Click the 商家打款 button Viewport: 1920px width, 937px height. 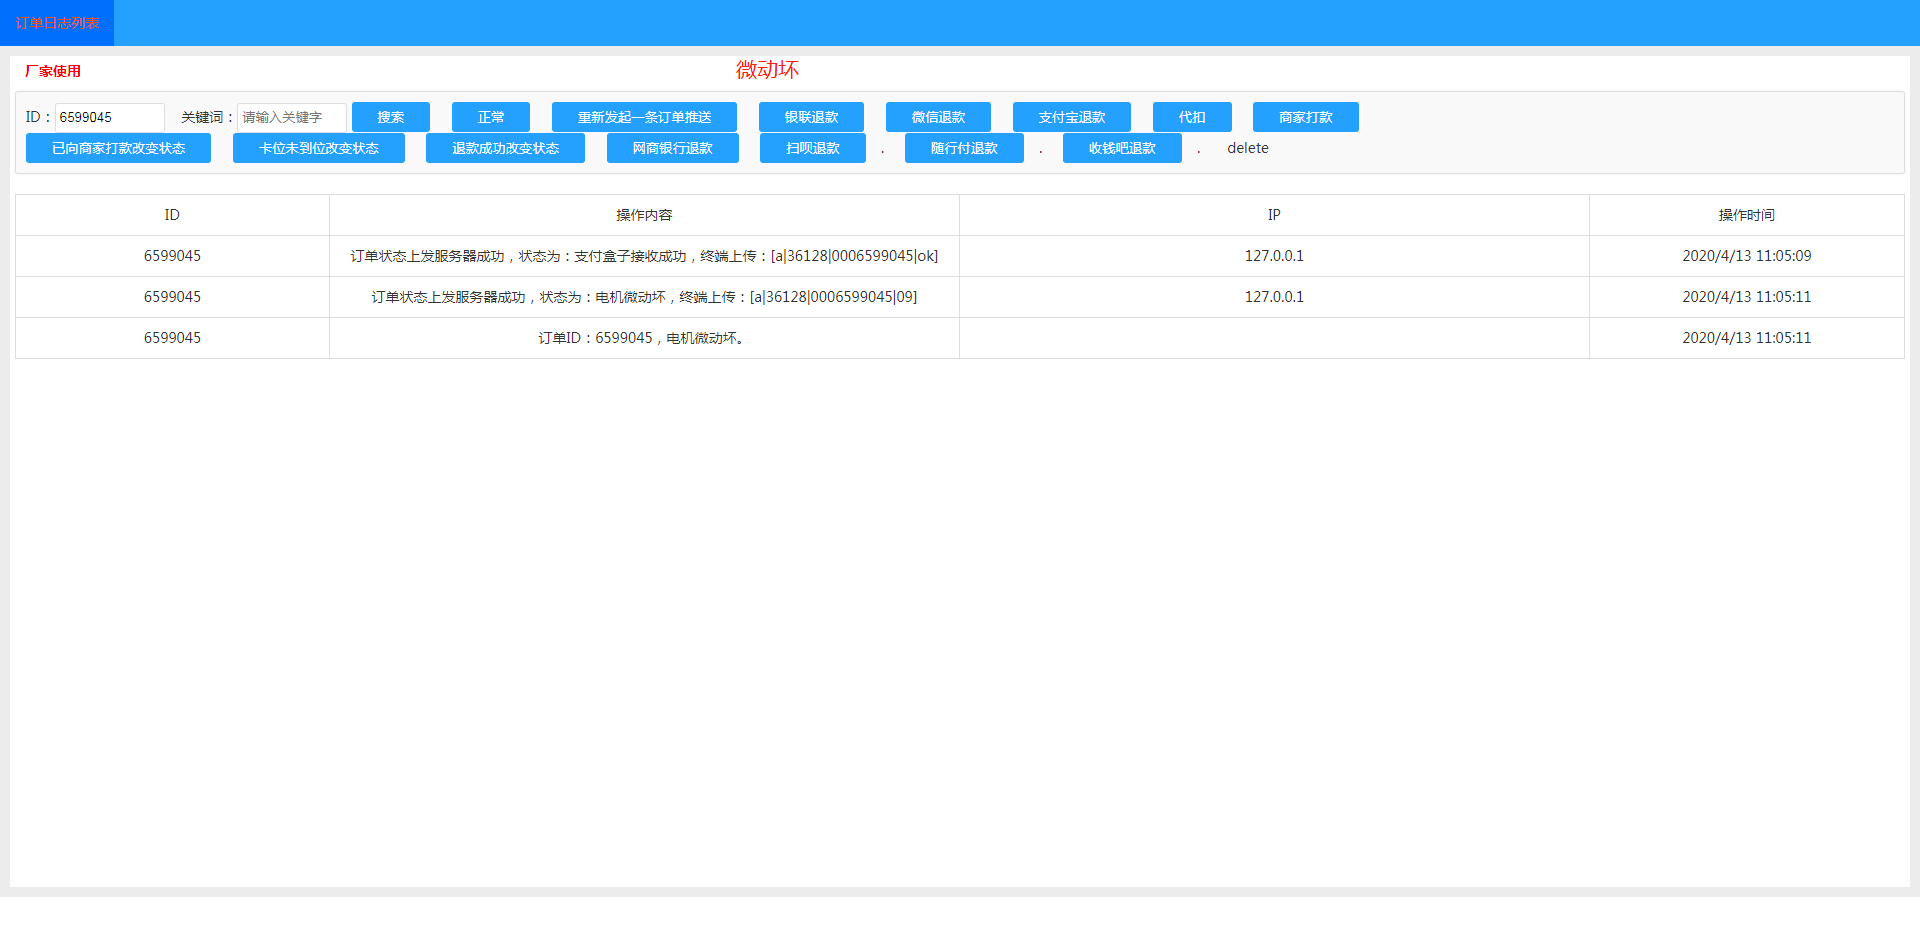pyautogui.click(x=1305, y=117)
